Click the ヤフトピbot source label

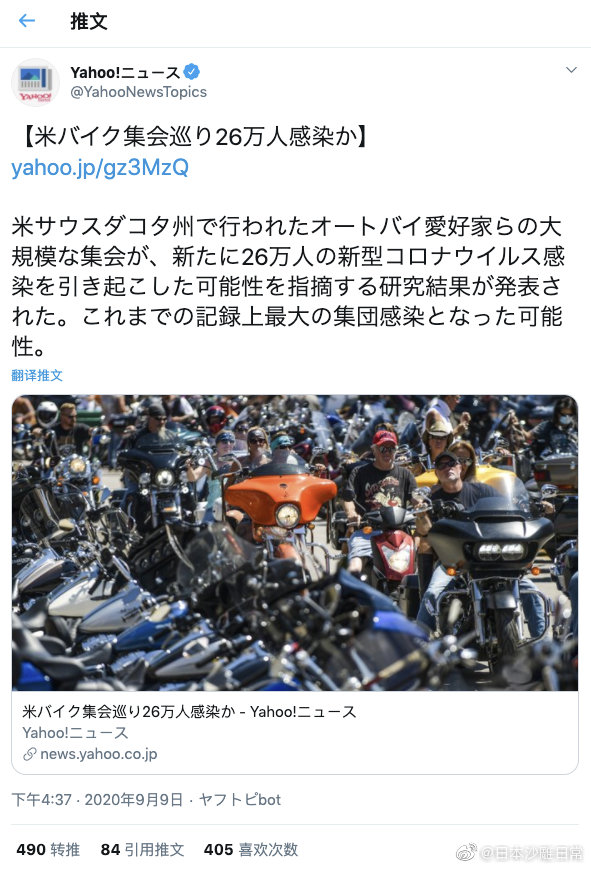[x=240, y=800]
